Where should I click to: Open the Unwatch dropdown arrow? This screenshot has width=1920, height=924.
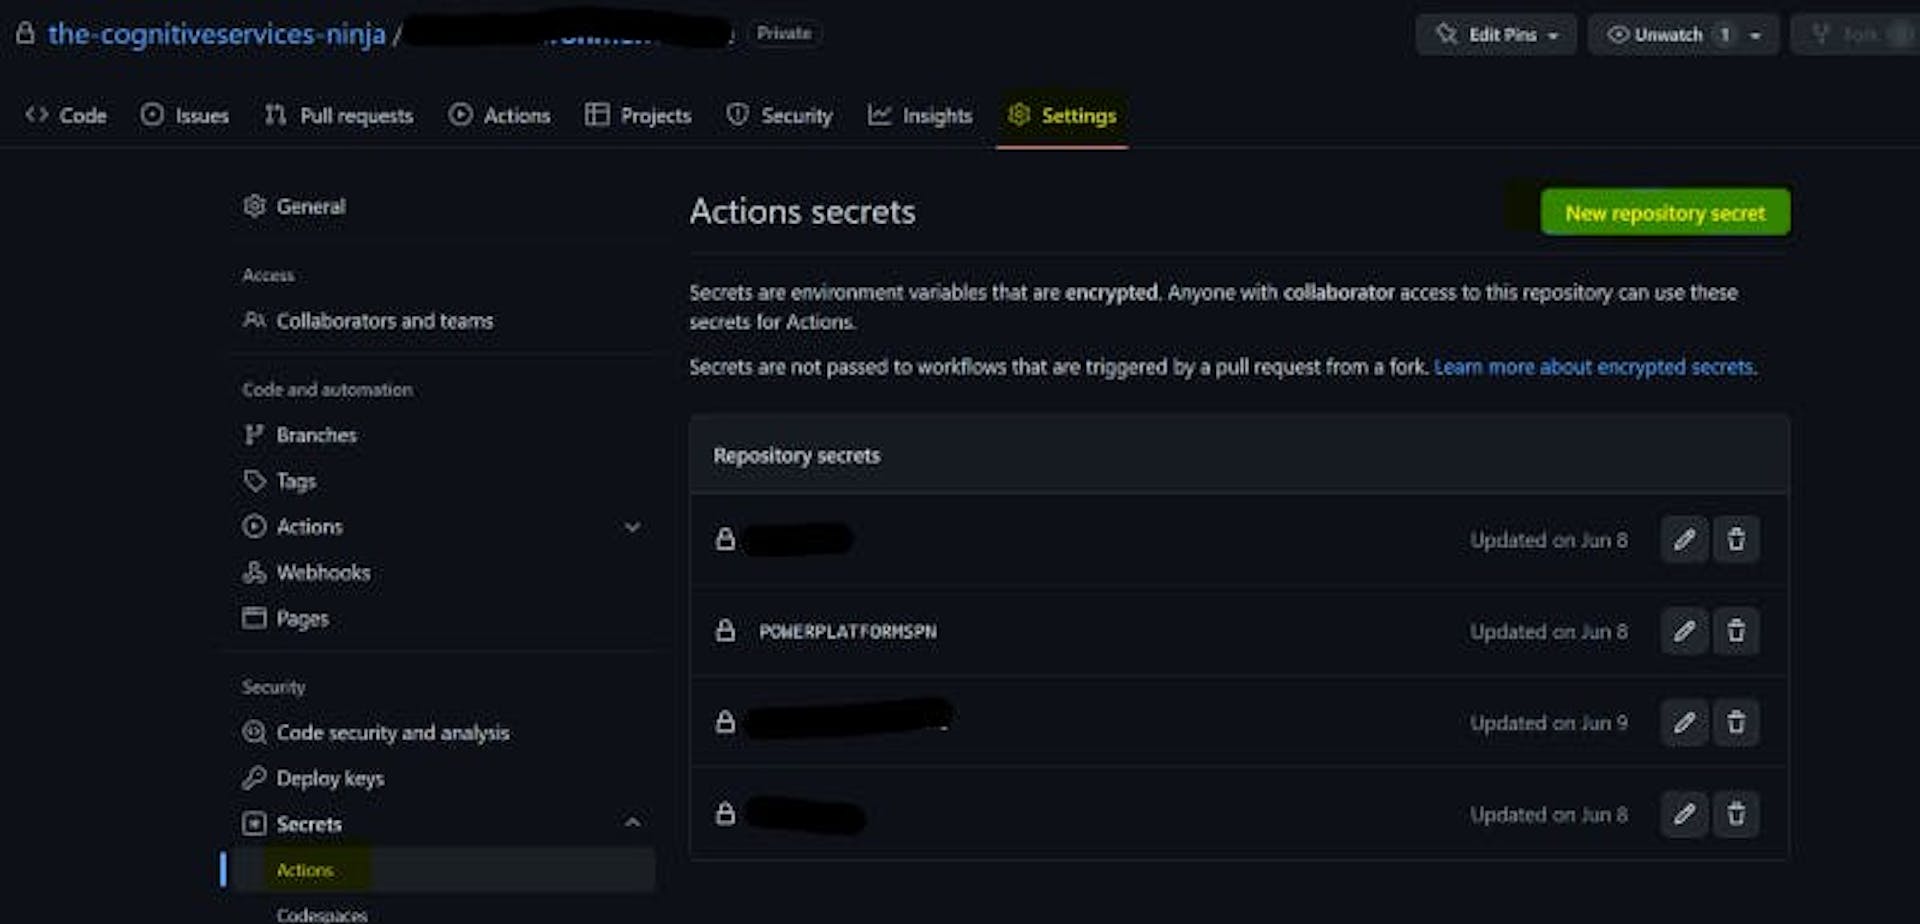point(1756,35)
